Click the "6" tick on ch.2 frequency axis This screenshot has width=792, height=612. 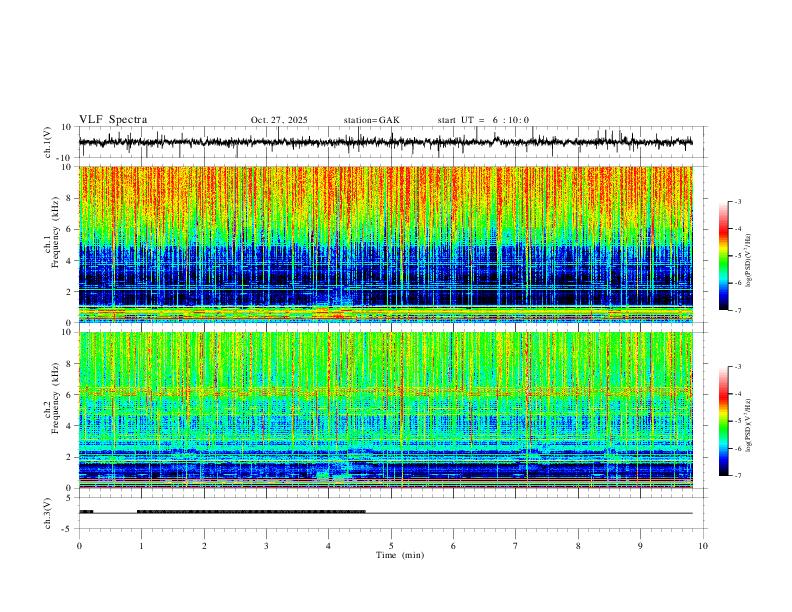[x=70, y=395]
